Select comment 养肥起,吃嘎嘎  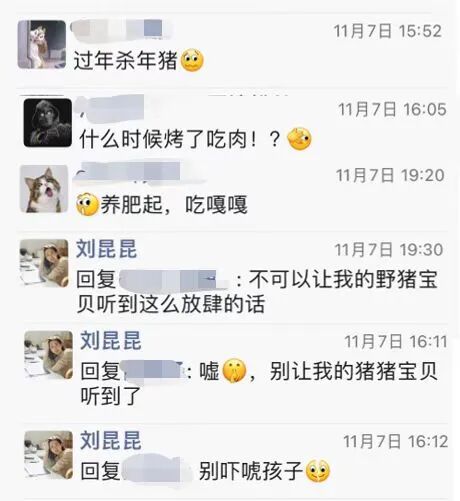click(x=174, y=205)
